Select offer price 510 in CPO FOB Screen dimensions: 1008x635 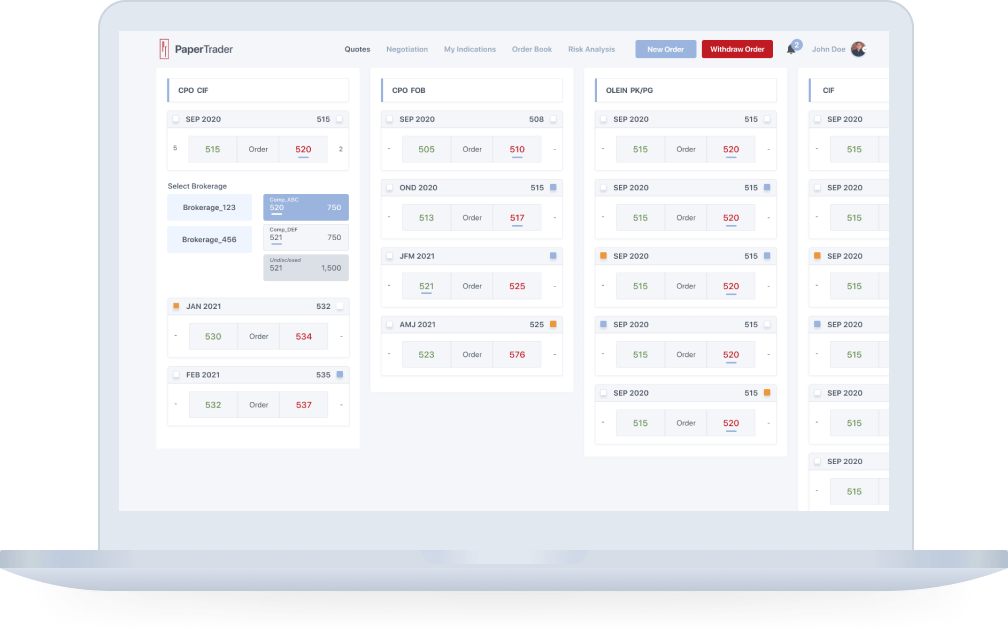pos(517,149)
